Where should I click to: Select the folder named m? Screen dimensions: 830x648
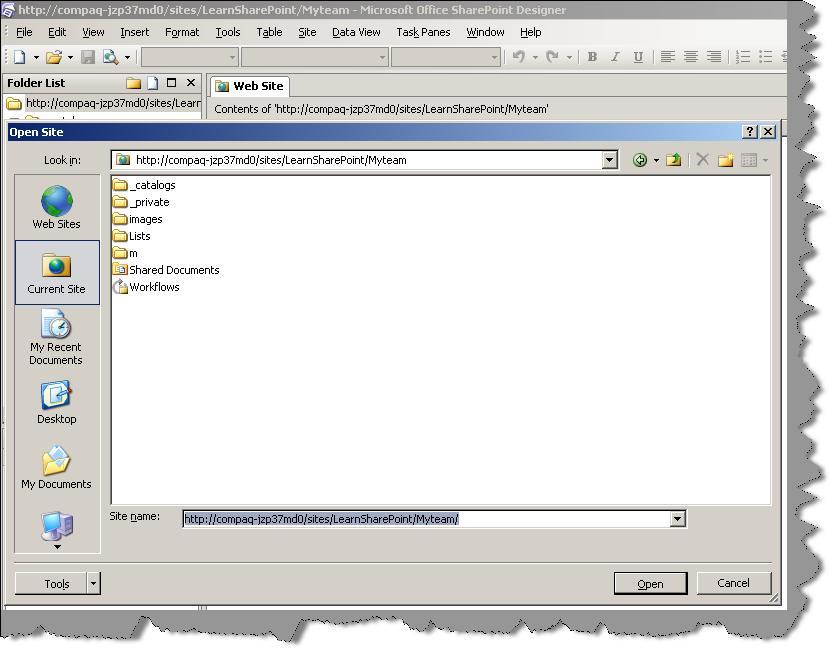125,253
